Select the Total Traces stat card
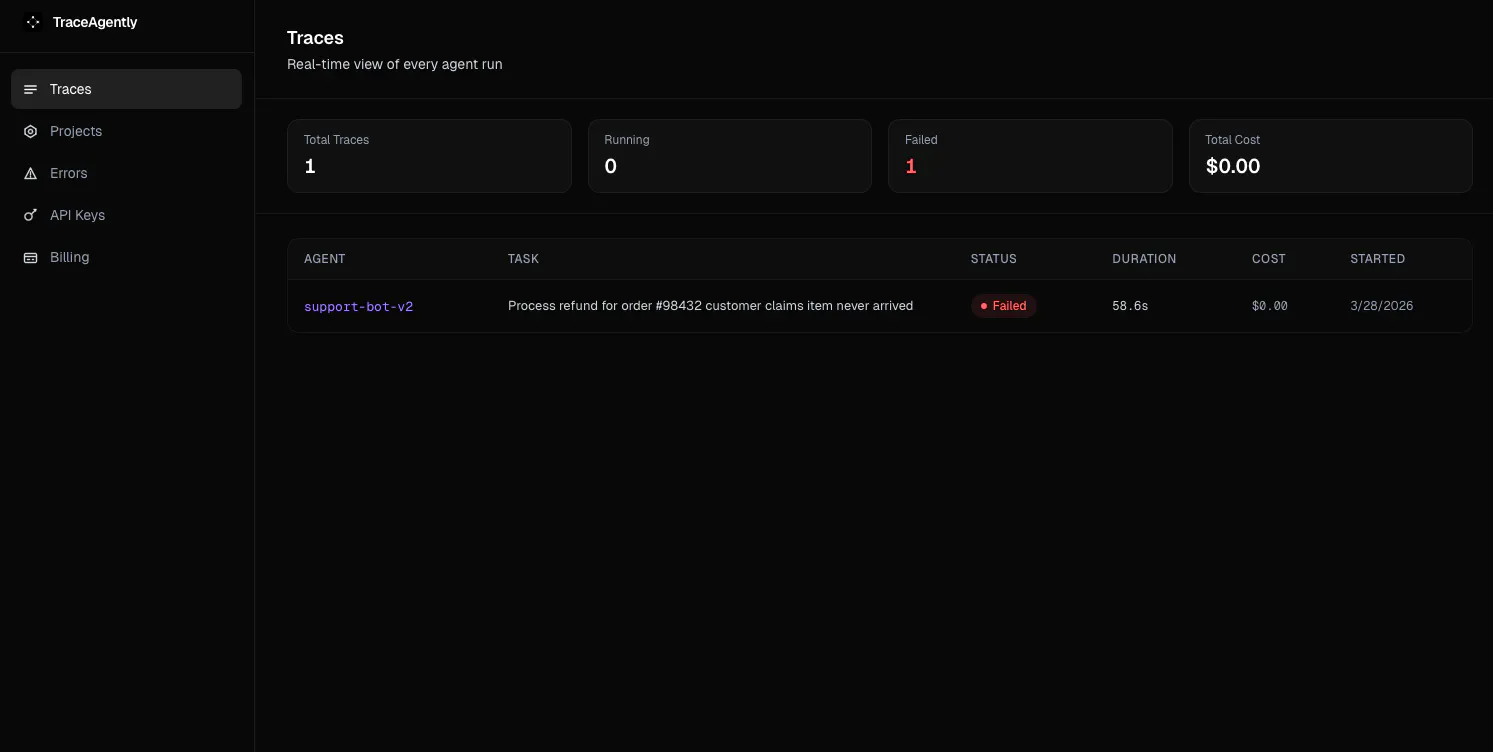Viewport: 1493px width, 752px height. 429,156
